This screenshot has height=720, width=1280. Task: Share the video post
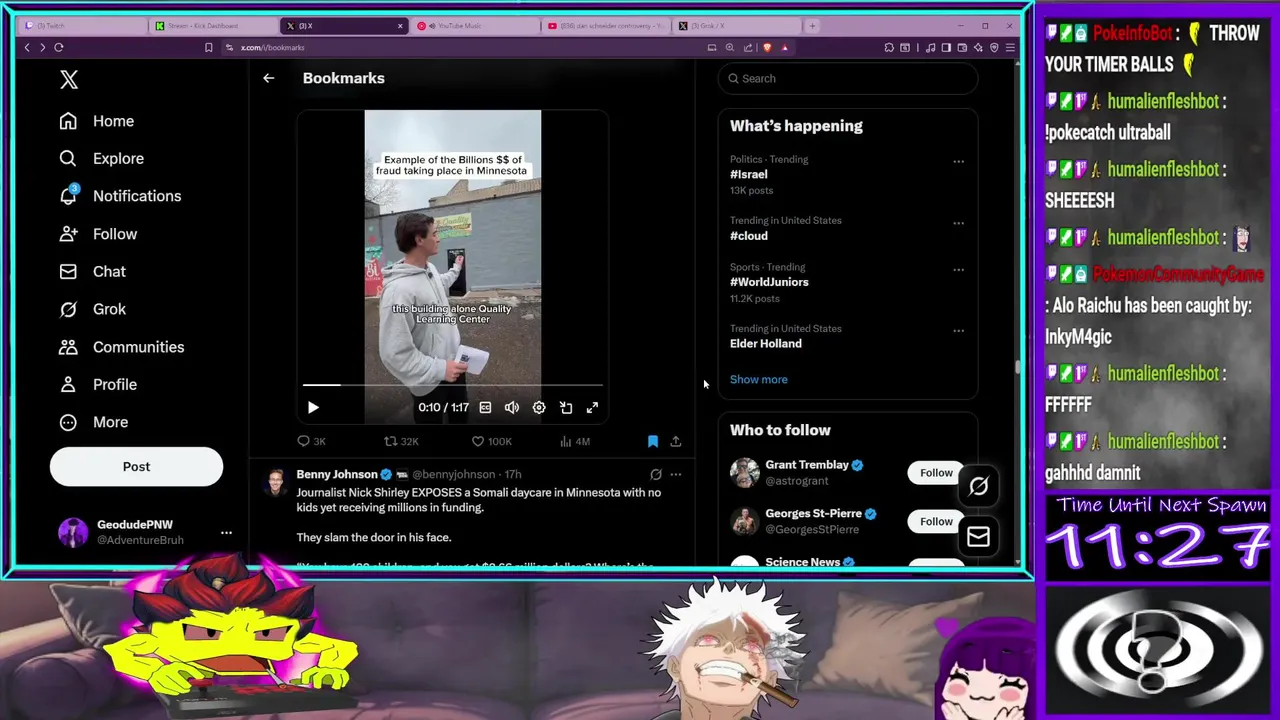[676, 441]
